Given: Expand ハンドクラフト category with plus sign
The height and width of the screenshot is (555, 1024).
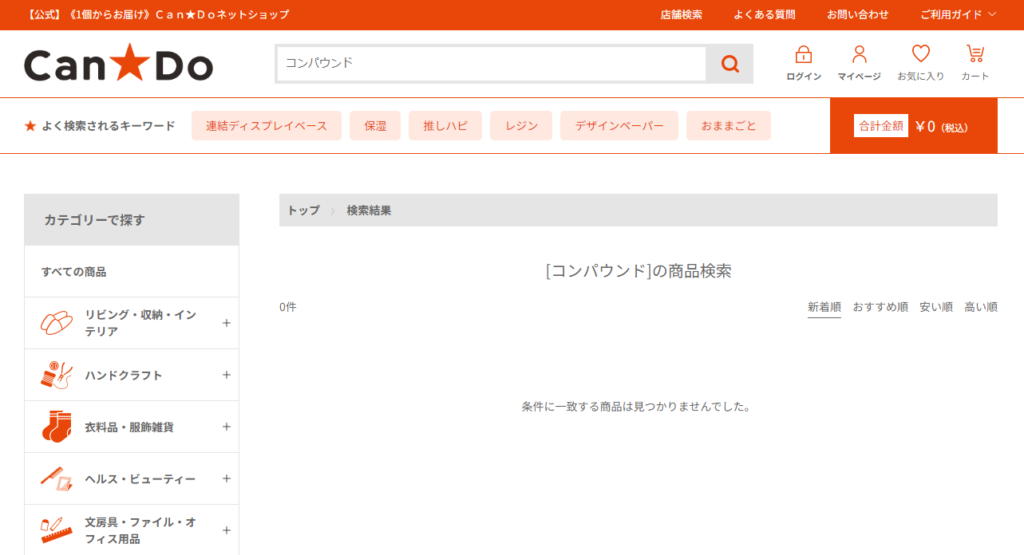Looking at the screenshot, I should click(x=226, y=375).
